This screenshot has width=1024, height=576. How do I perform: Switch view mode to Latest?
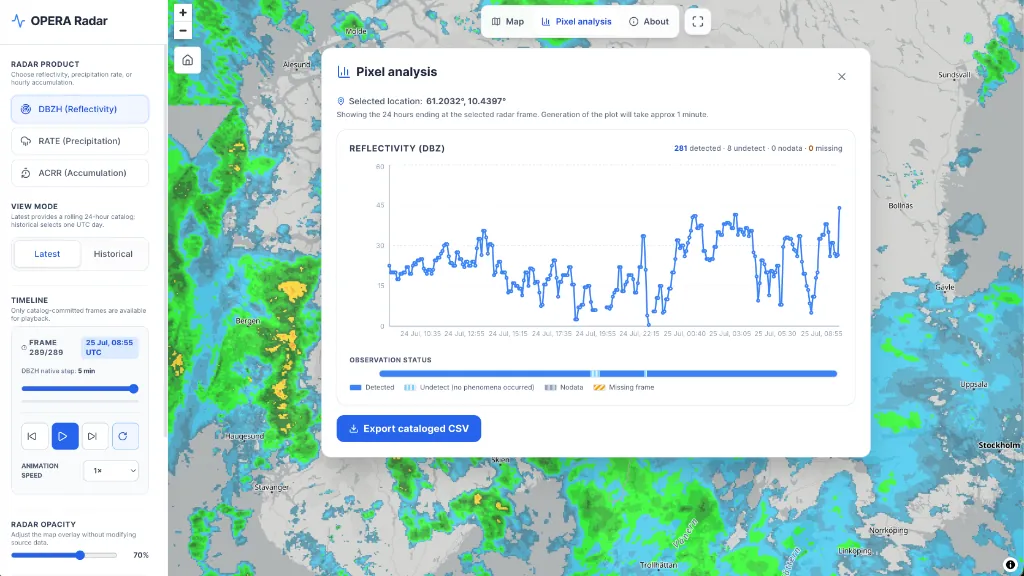47,254
